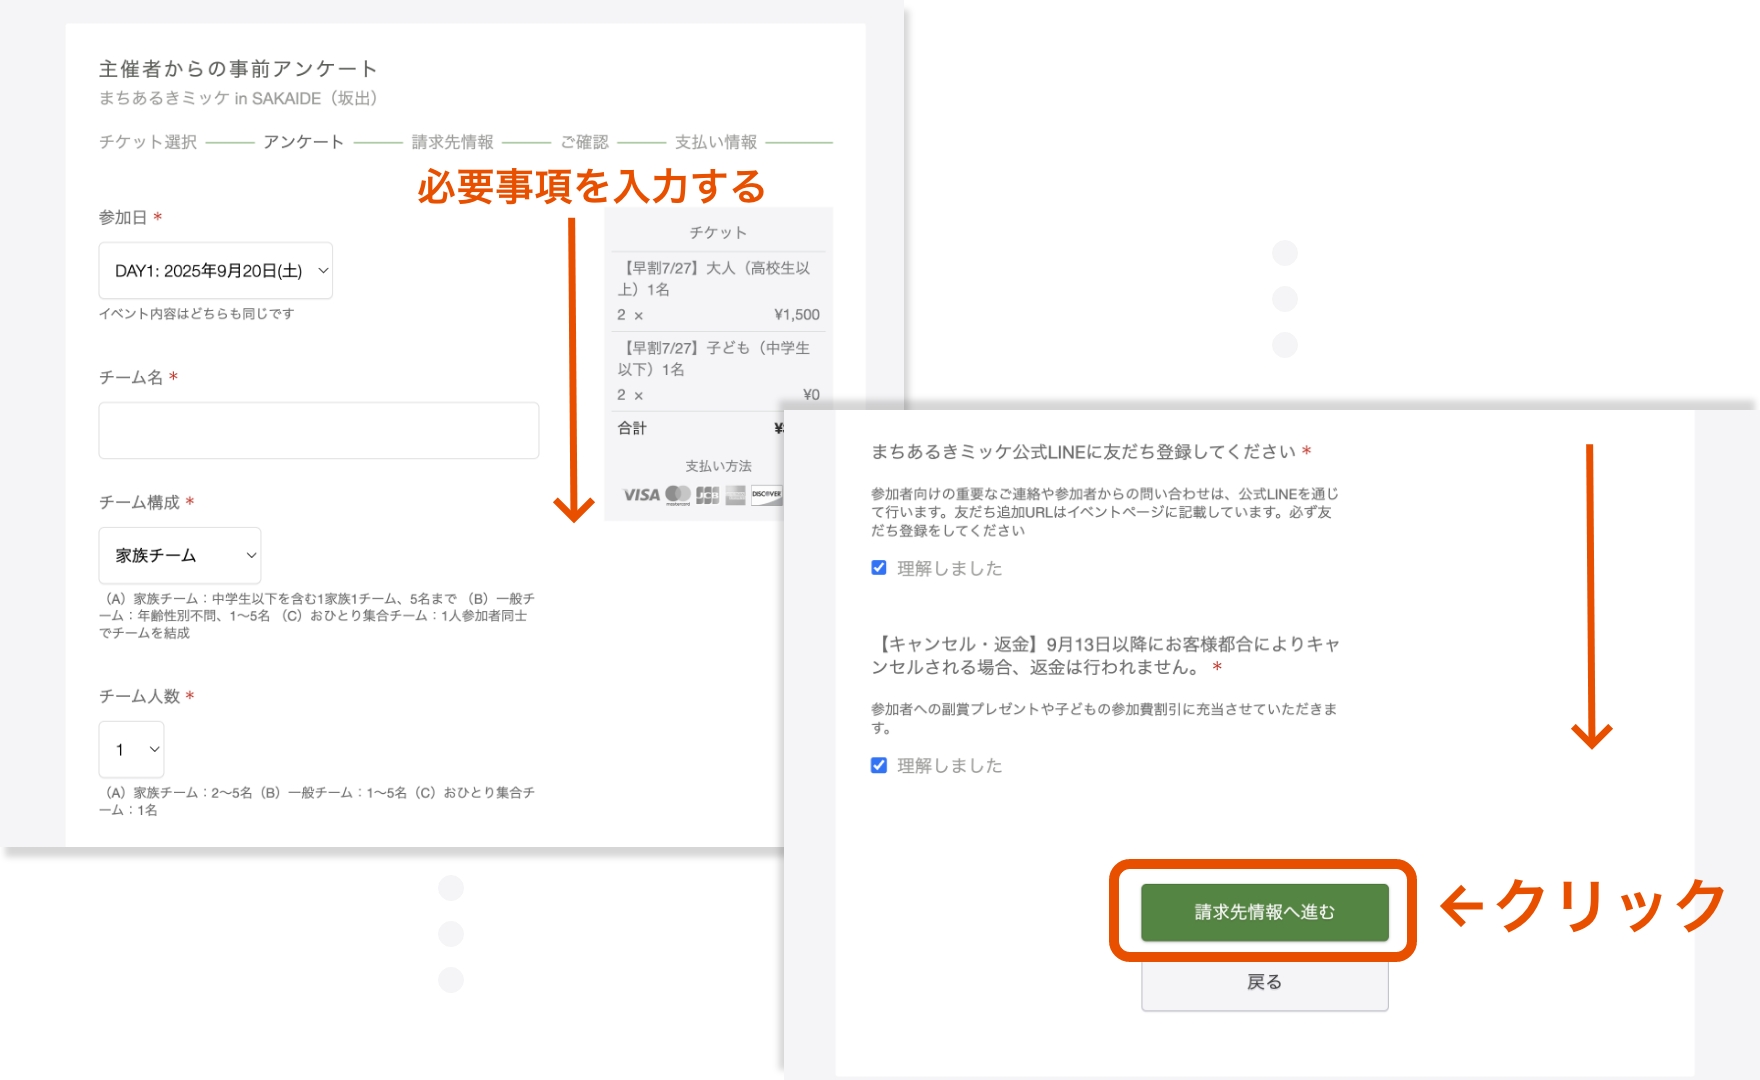Click the American Express card icon

tap(736, 495)
